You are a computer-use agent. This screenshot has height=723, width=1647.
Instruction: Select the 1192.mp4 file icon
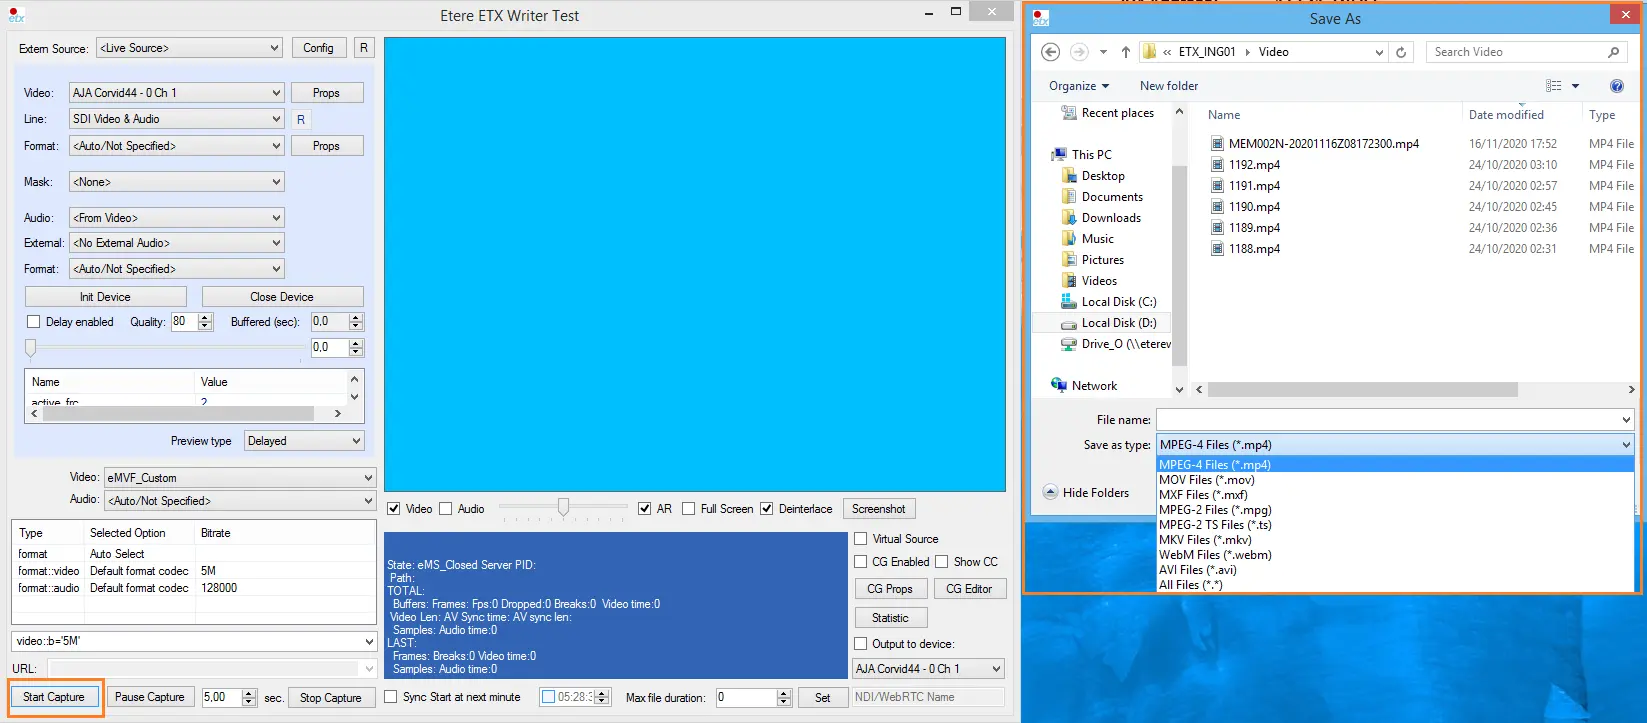click(1217, 164)
